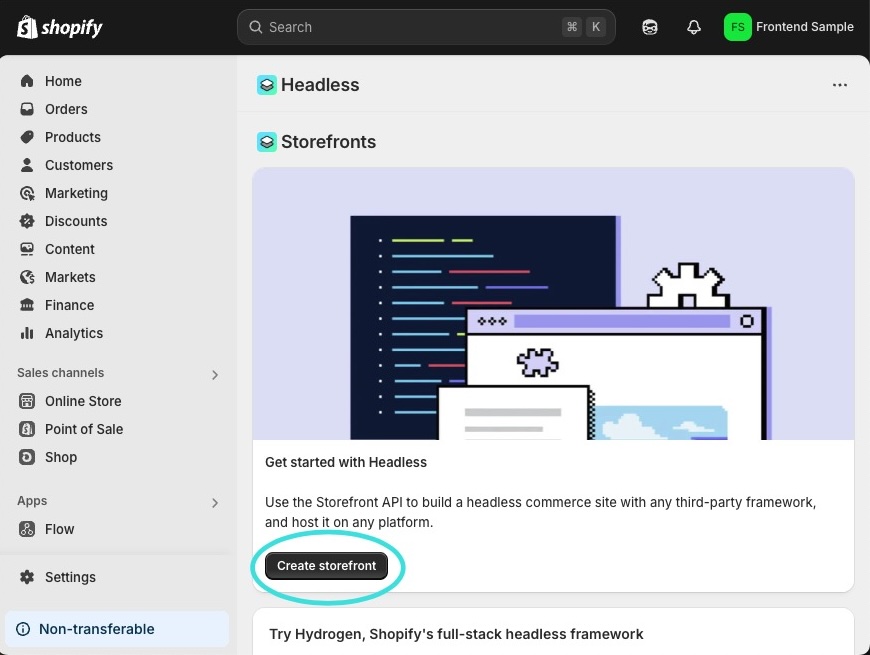Viewport: 870px width, 655px height.
Task: Open the Non-transferable notice
Action: pos(117,629)
